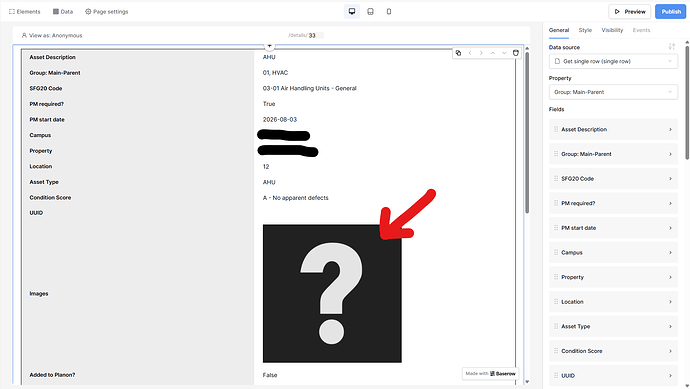
Task: Click preview scrollbar down arrow
Action: pyautogui.click(x=527, y=382)
